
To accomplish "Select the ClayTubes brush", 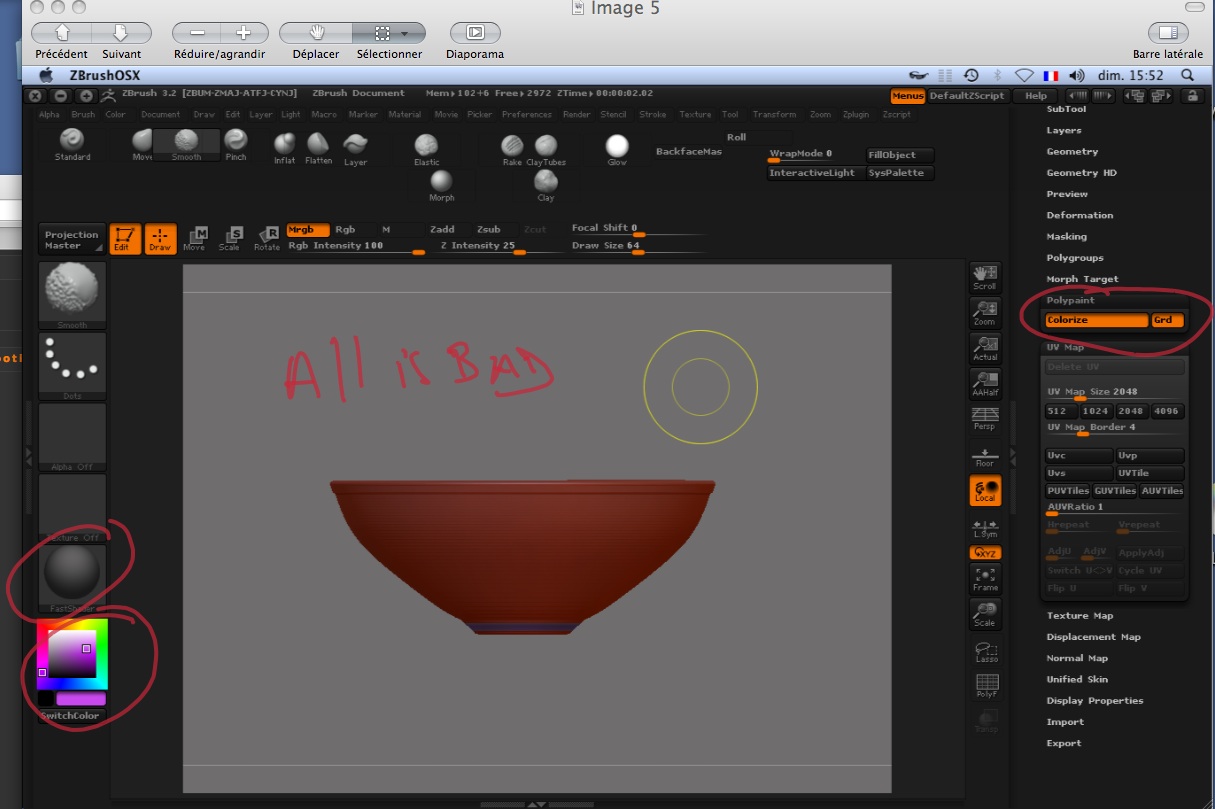I will tap(546, 149).
